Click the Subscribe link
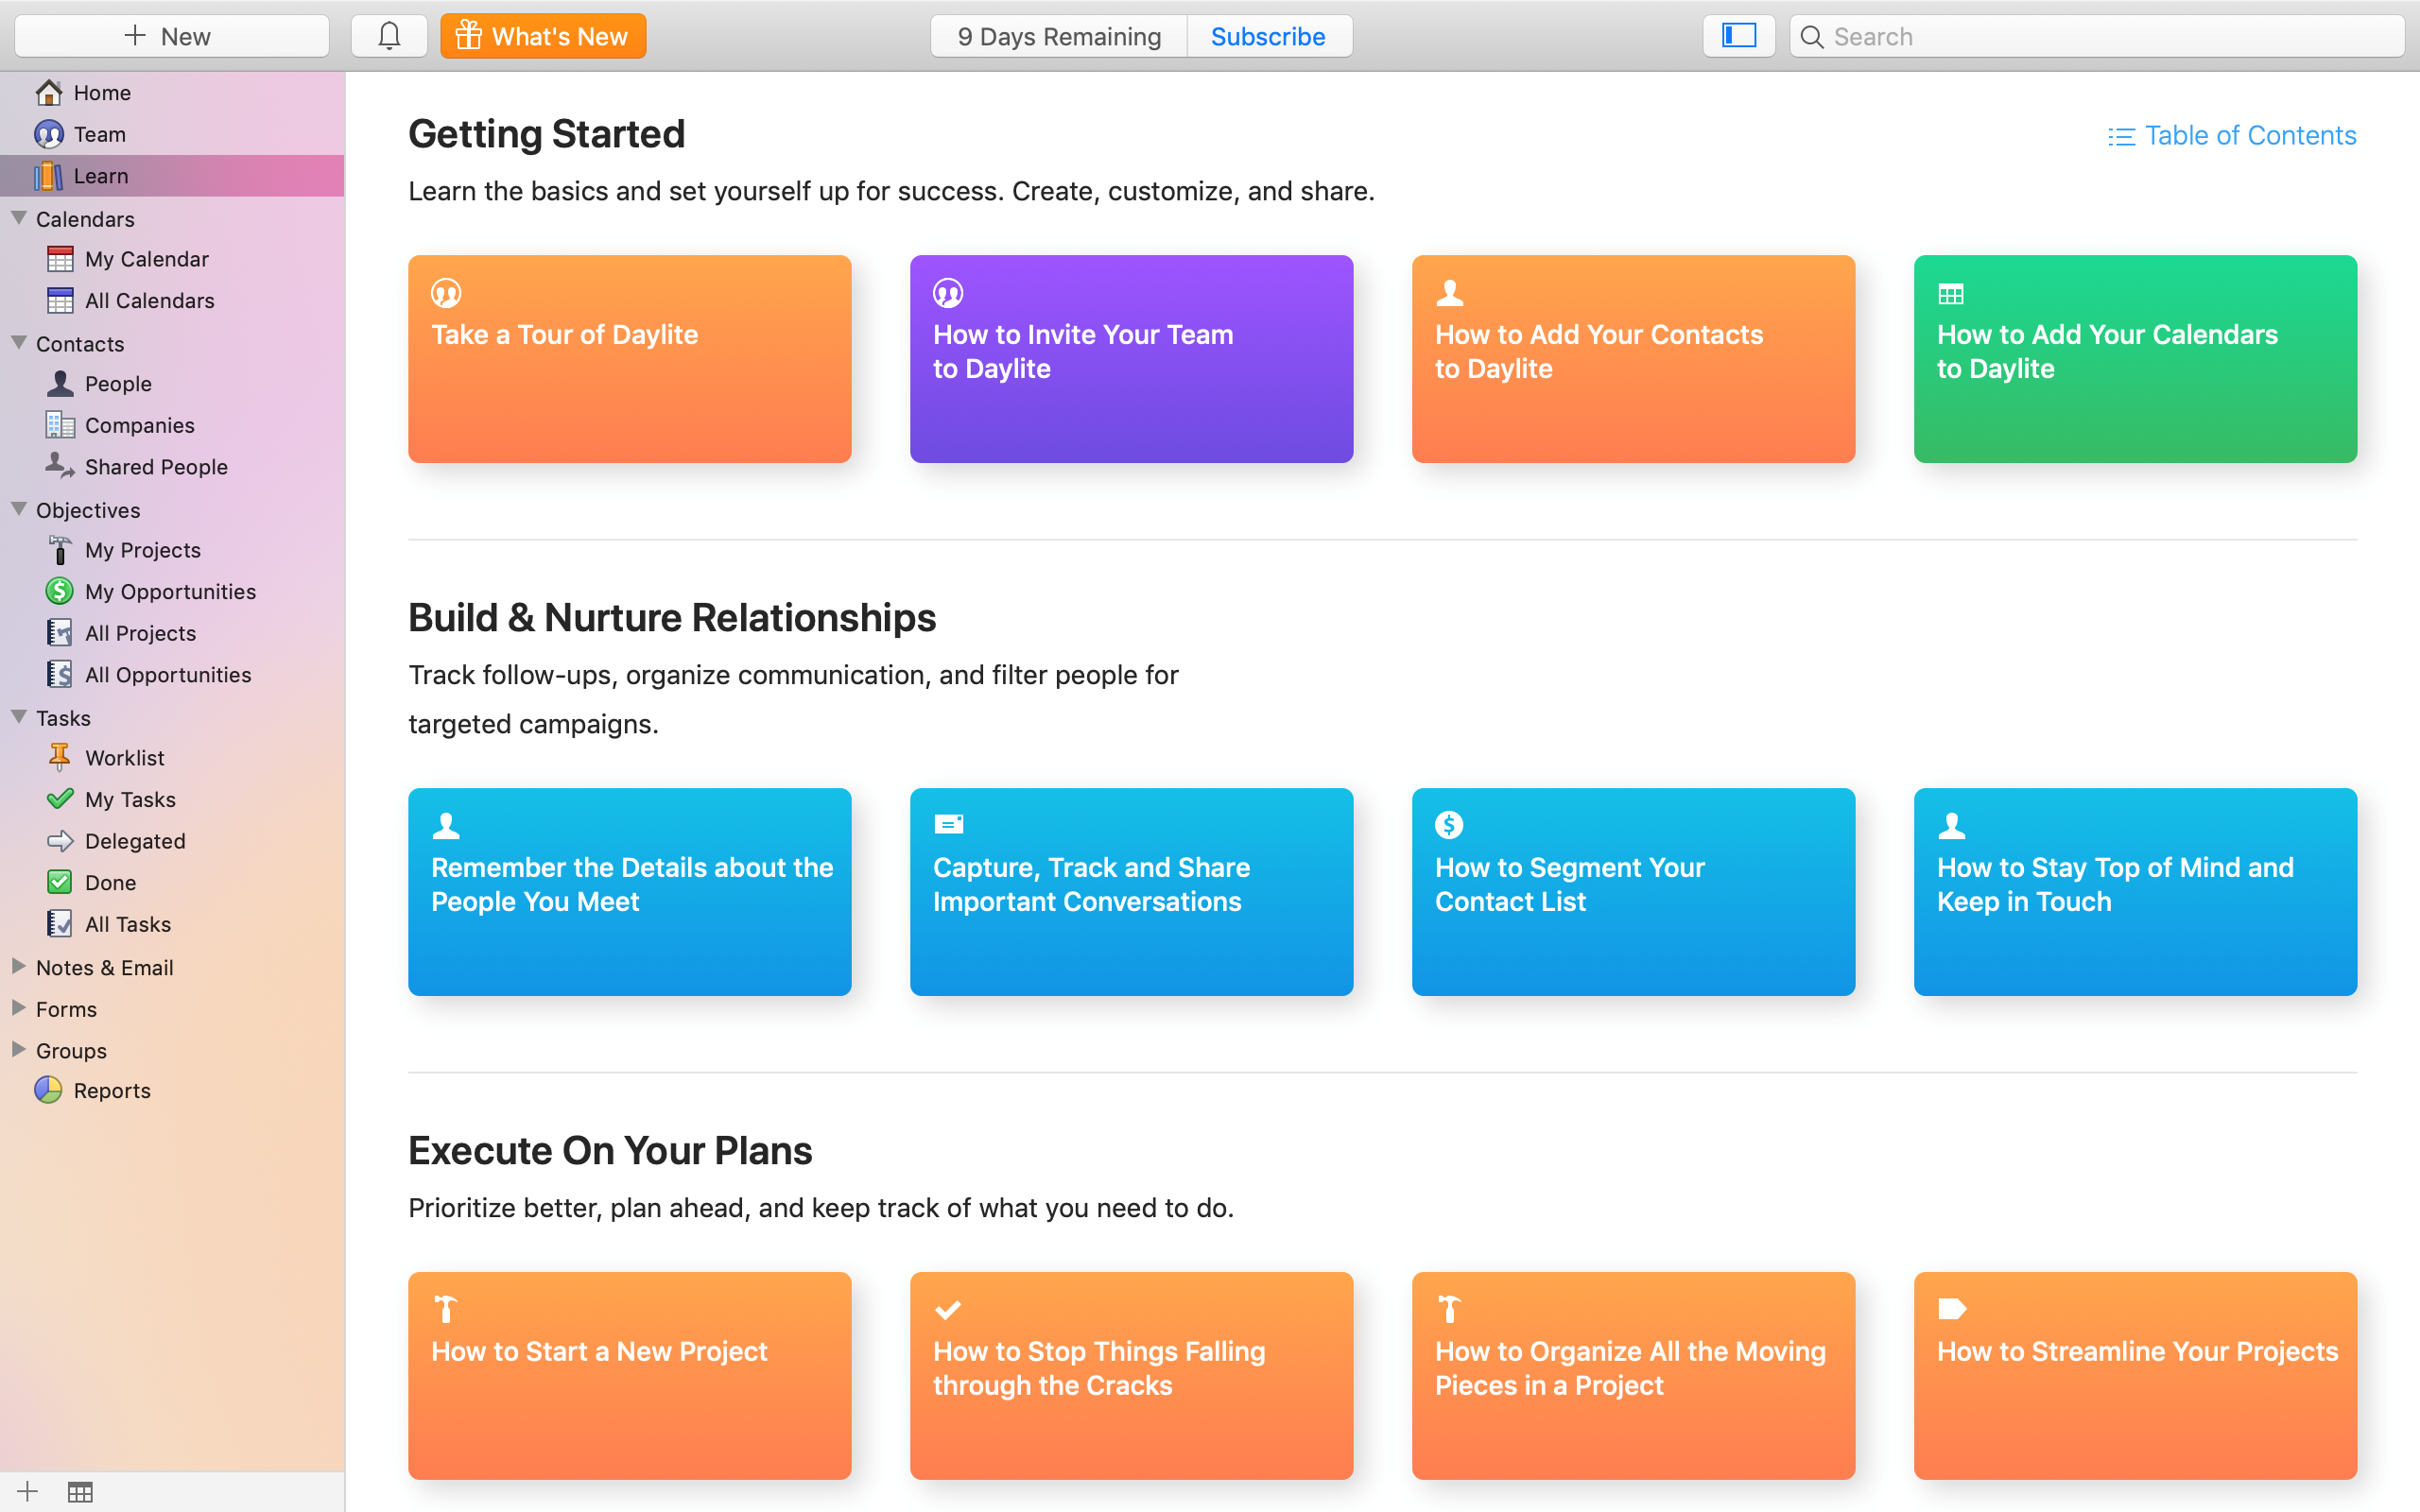This screenshot has width=2420, height=1512. [x=1268, y=36]
